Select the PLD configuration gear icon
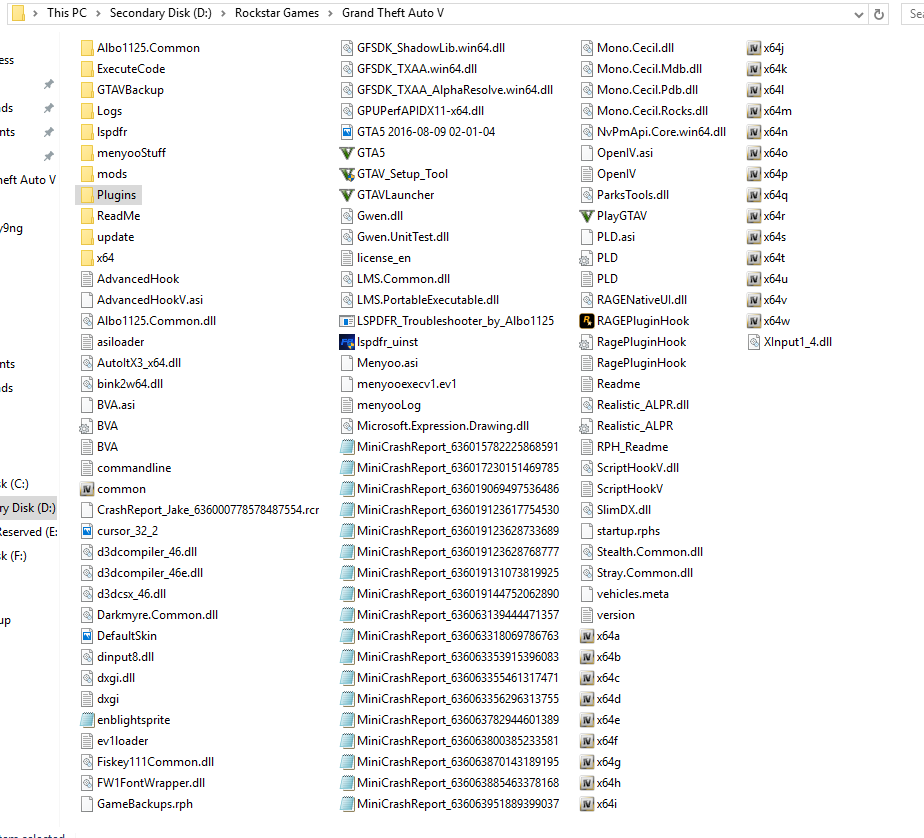The image size is (924, 838). 586,258
